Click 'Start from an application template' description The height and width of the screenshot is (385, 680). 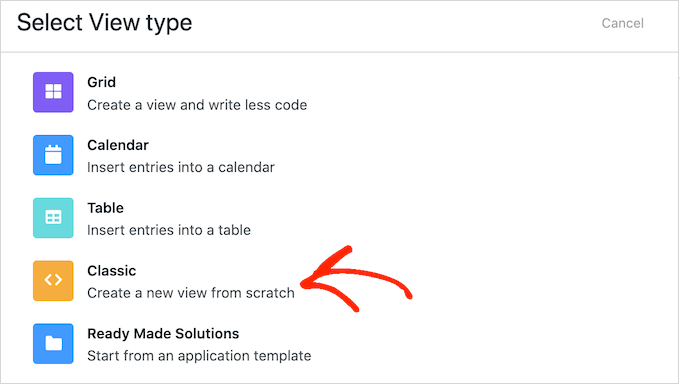click(199, 356)
